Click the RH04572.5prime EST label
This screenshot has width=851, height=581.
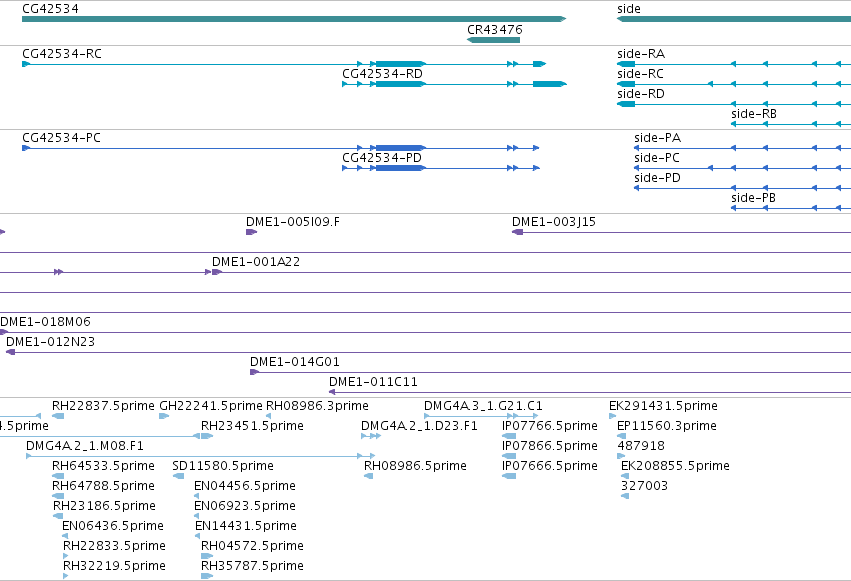coord(252,546)
